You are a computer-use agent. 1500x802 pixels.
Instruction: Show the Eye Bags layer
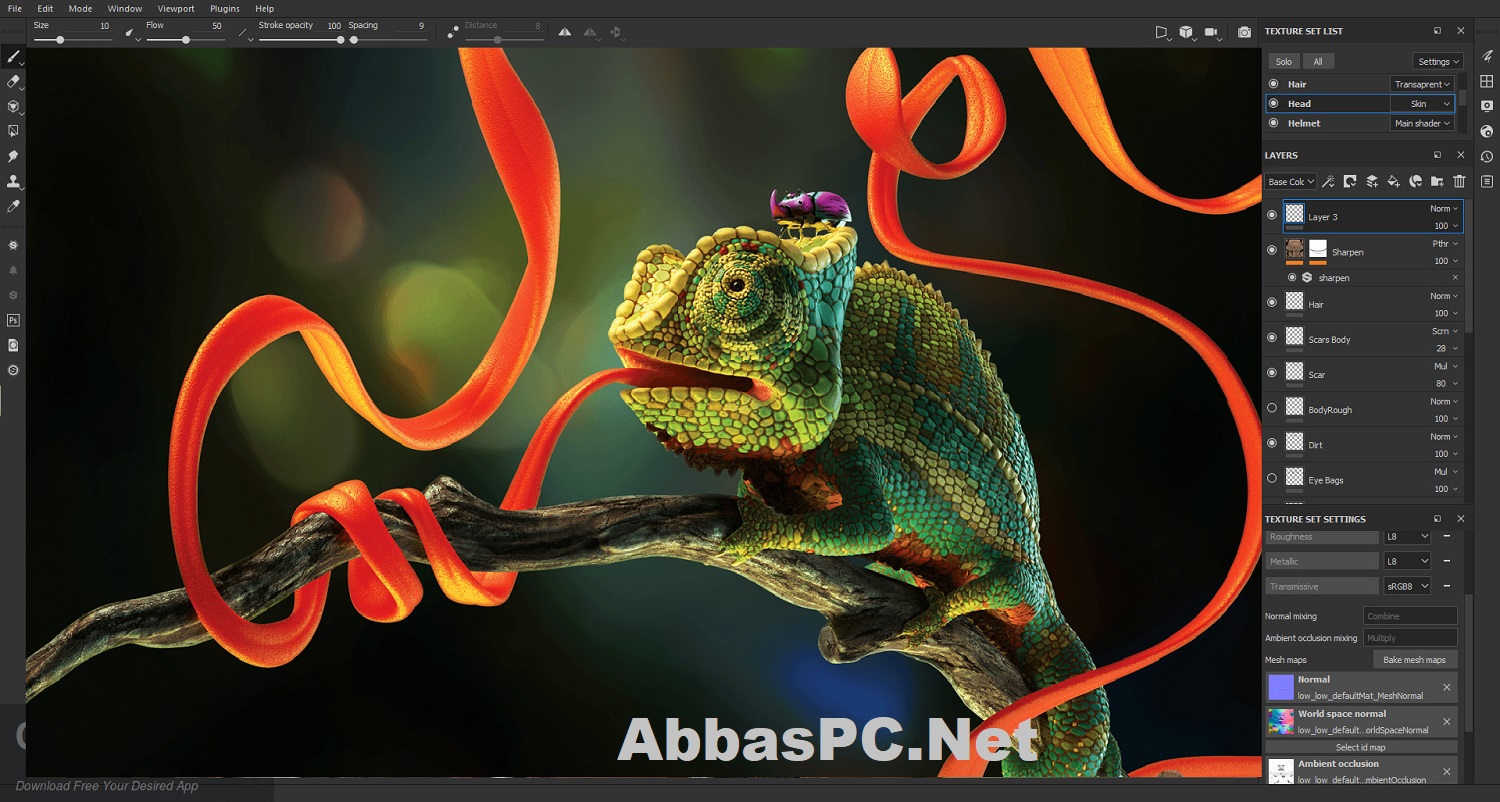pos(1272,478)
